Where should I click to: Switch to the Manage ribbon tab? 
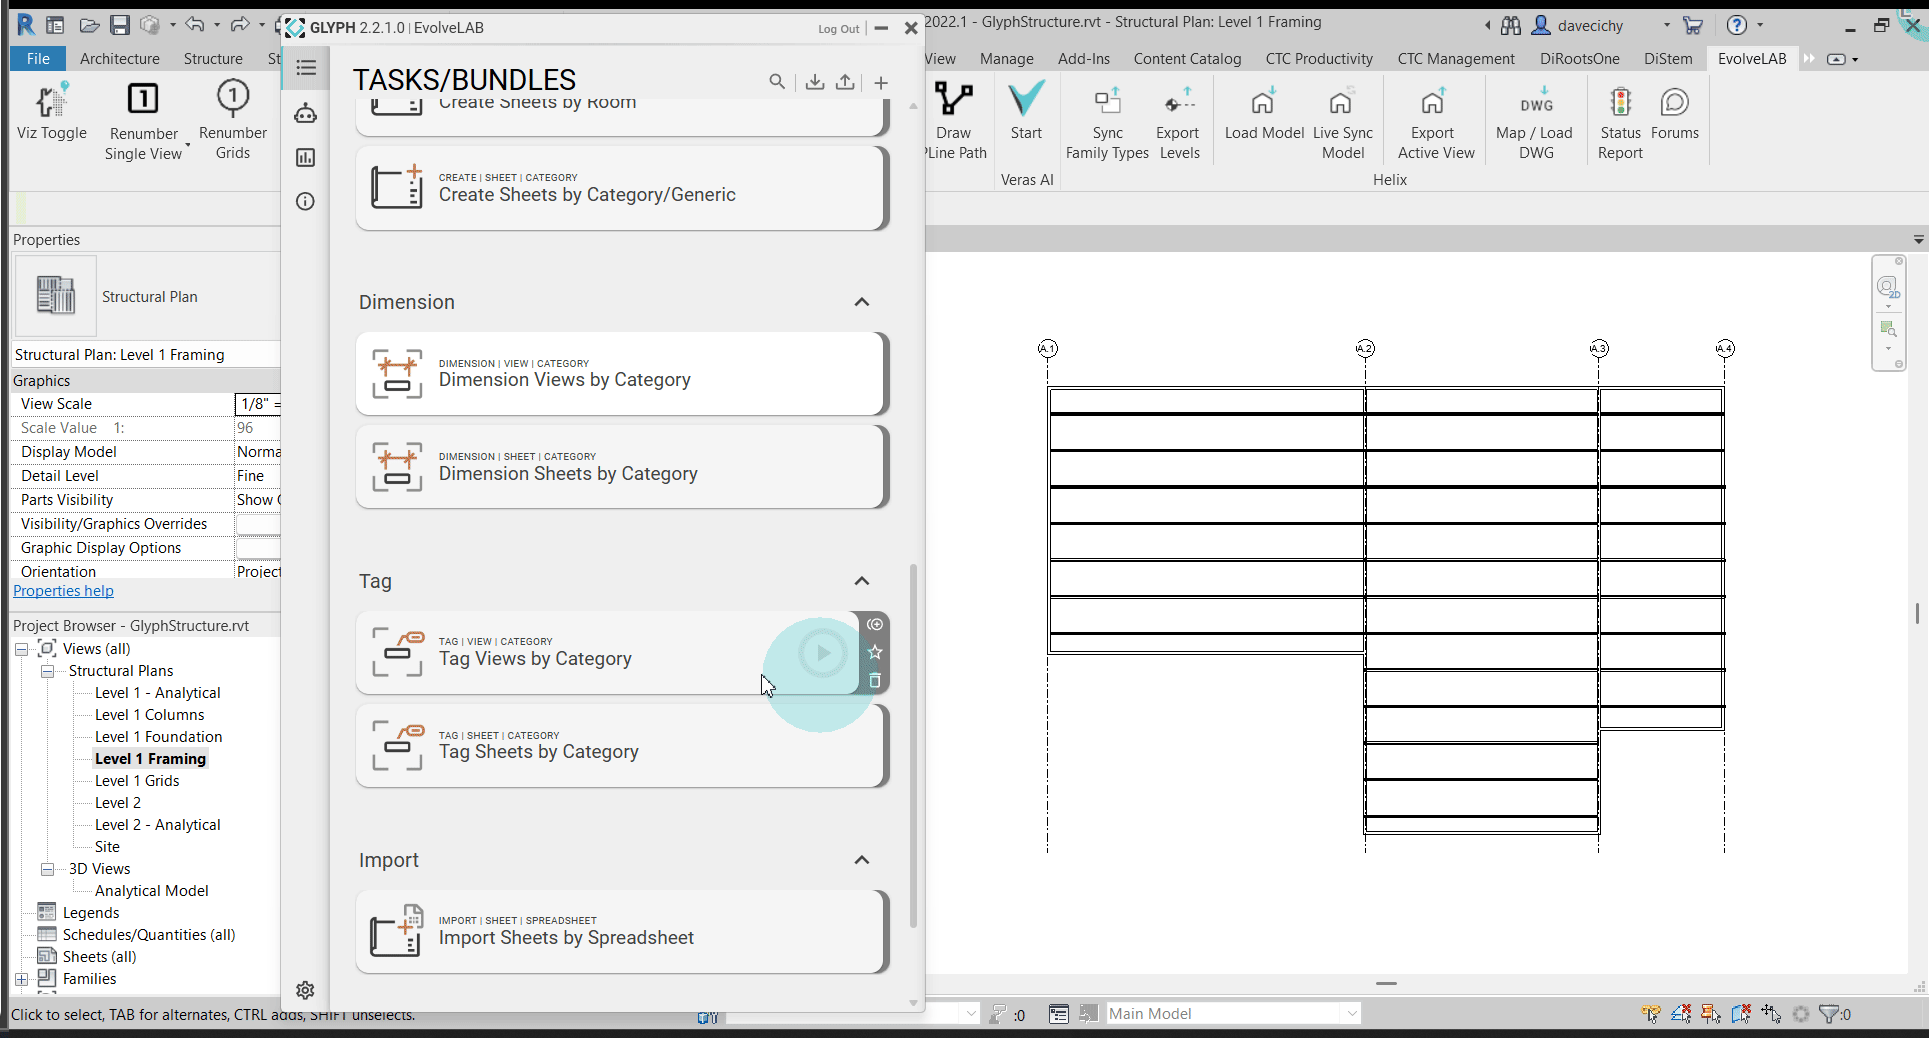pyautogui.click(x=1005, y=58)
